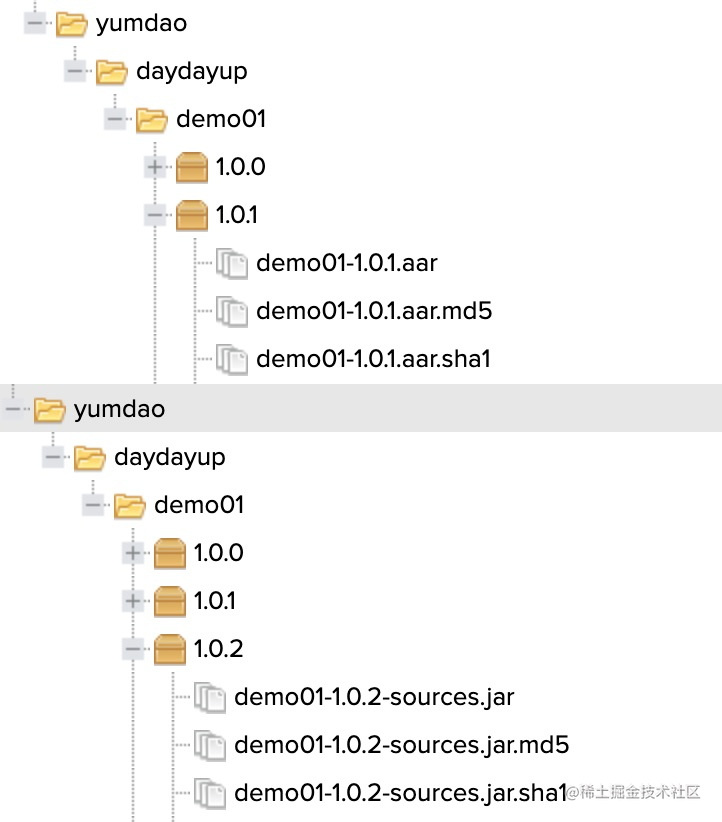
Task: Select demo01-1.0.1.aar.sha1 file
Action: coord(373,359)
